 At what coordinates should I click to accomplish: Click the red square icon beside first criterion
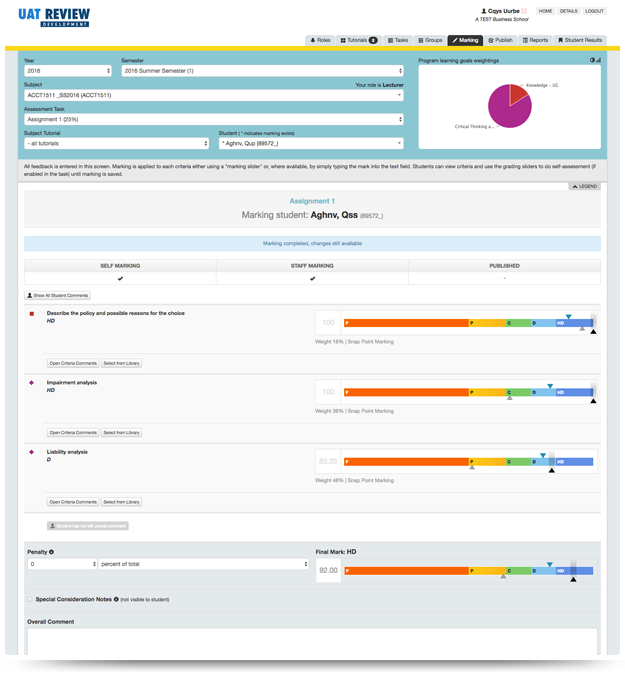point(32,314)
